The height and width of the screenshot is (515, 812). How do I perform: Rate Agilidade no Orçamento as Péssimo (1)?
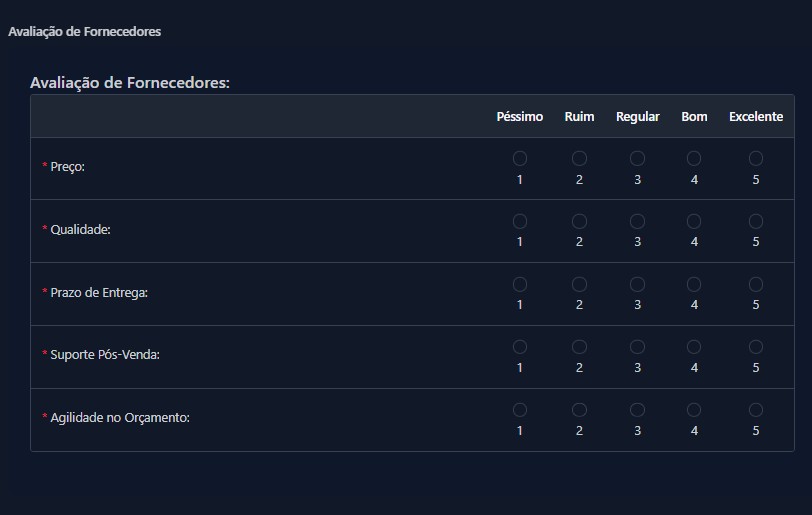pos(520,410)
